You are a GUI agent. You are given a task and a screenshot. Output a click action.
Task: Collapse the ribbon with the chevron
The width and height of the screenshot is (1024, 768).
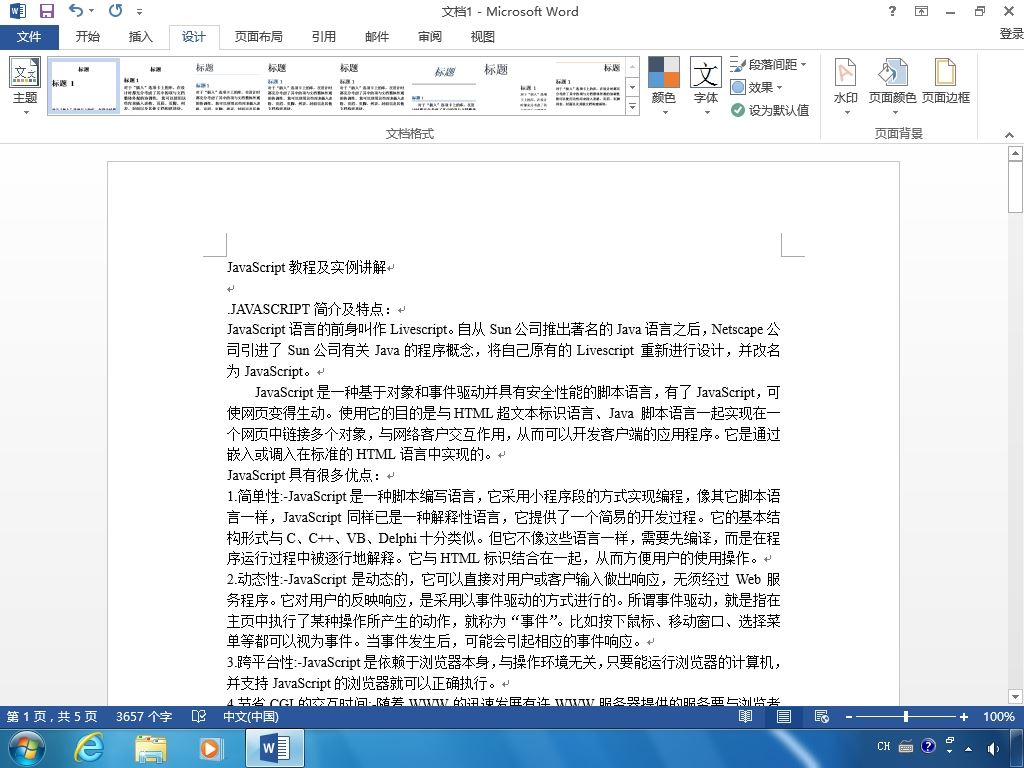(1010, 135)
